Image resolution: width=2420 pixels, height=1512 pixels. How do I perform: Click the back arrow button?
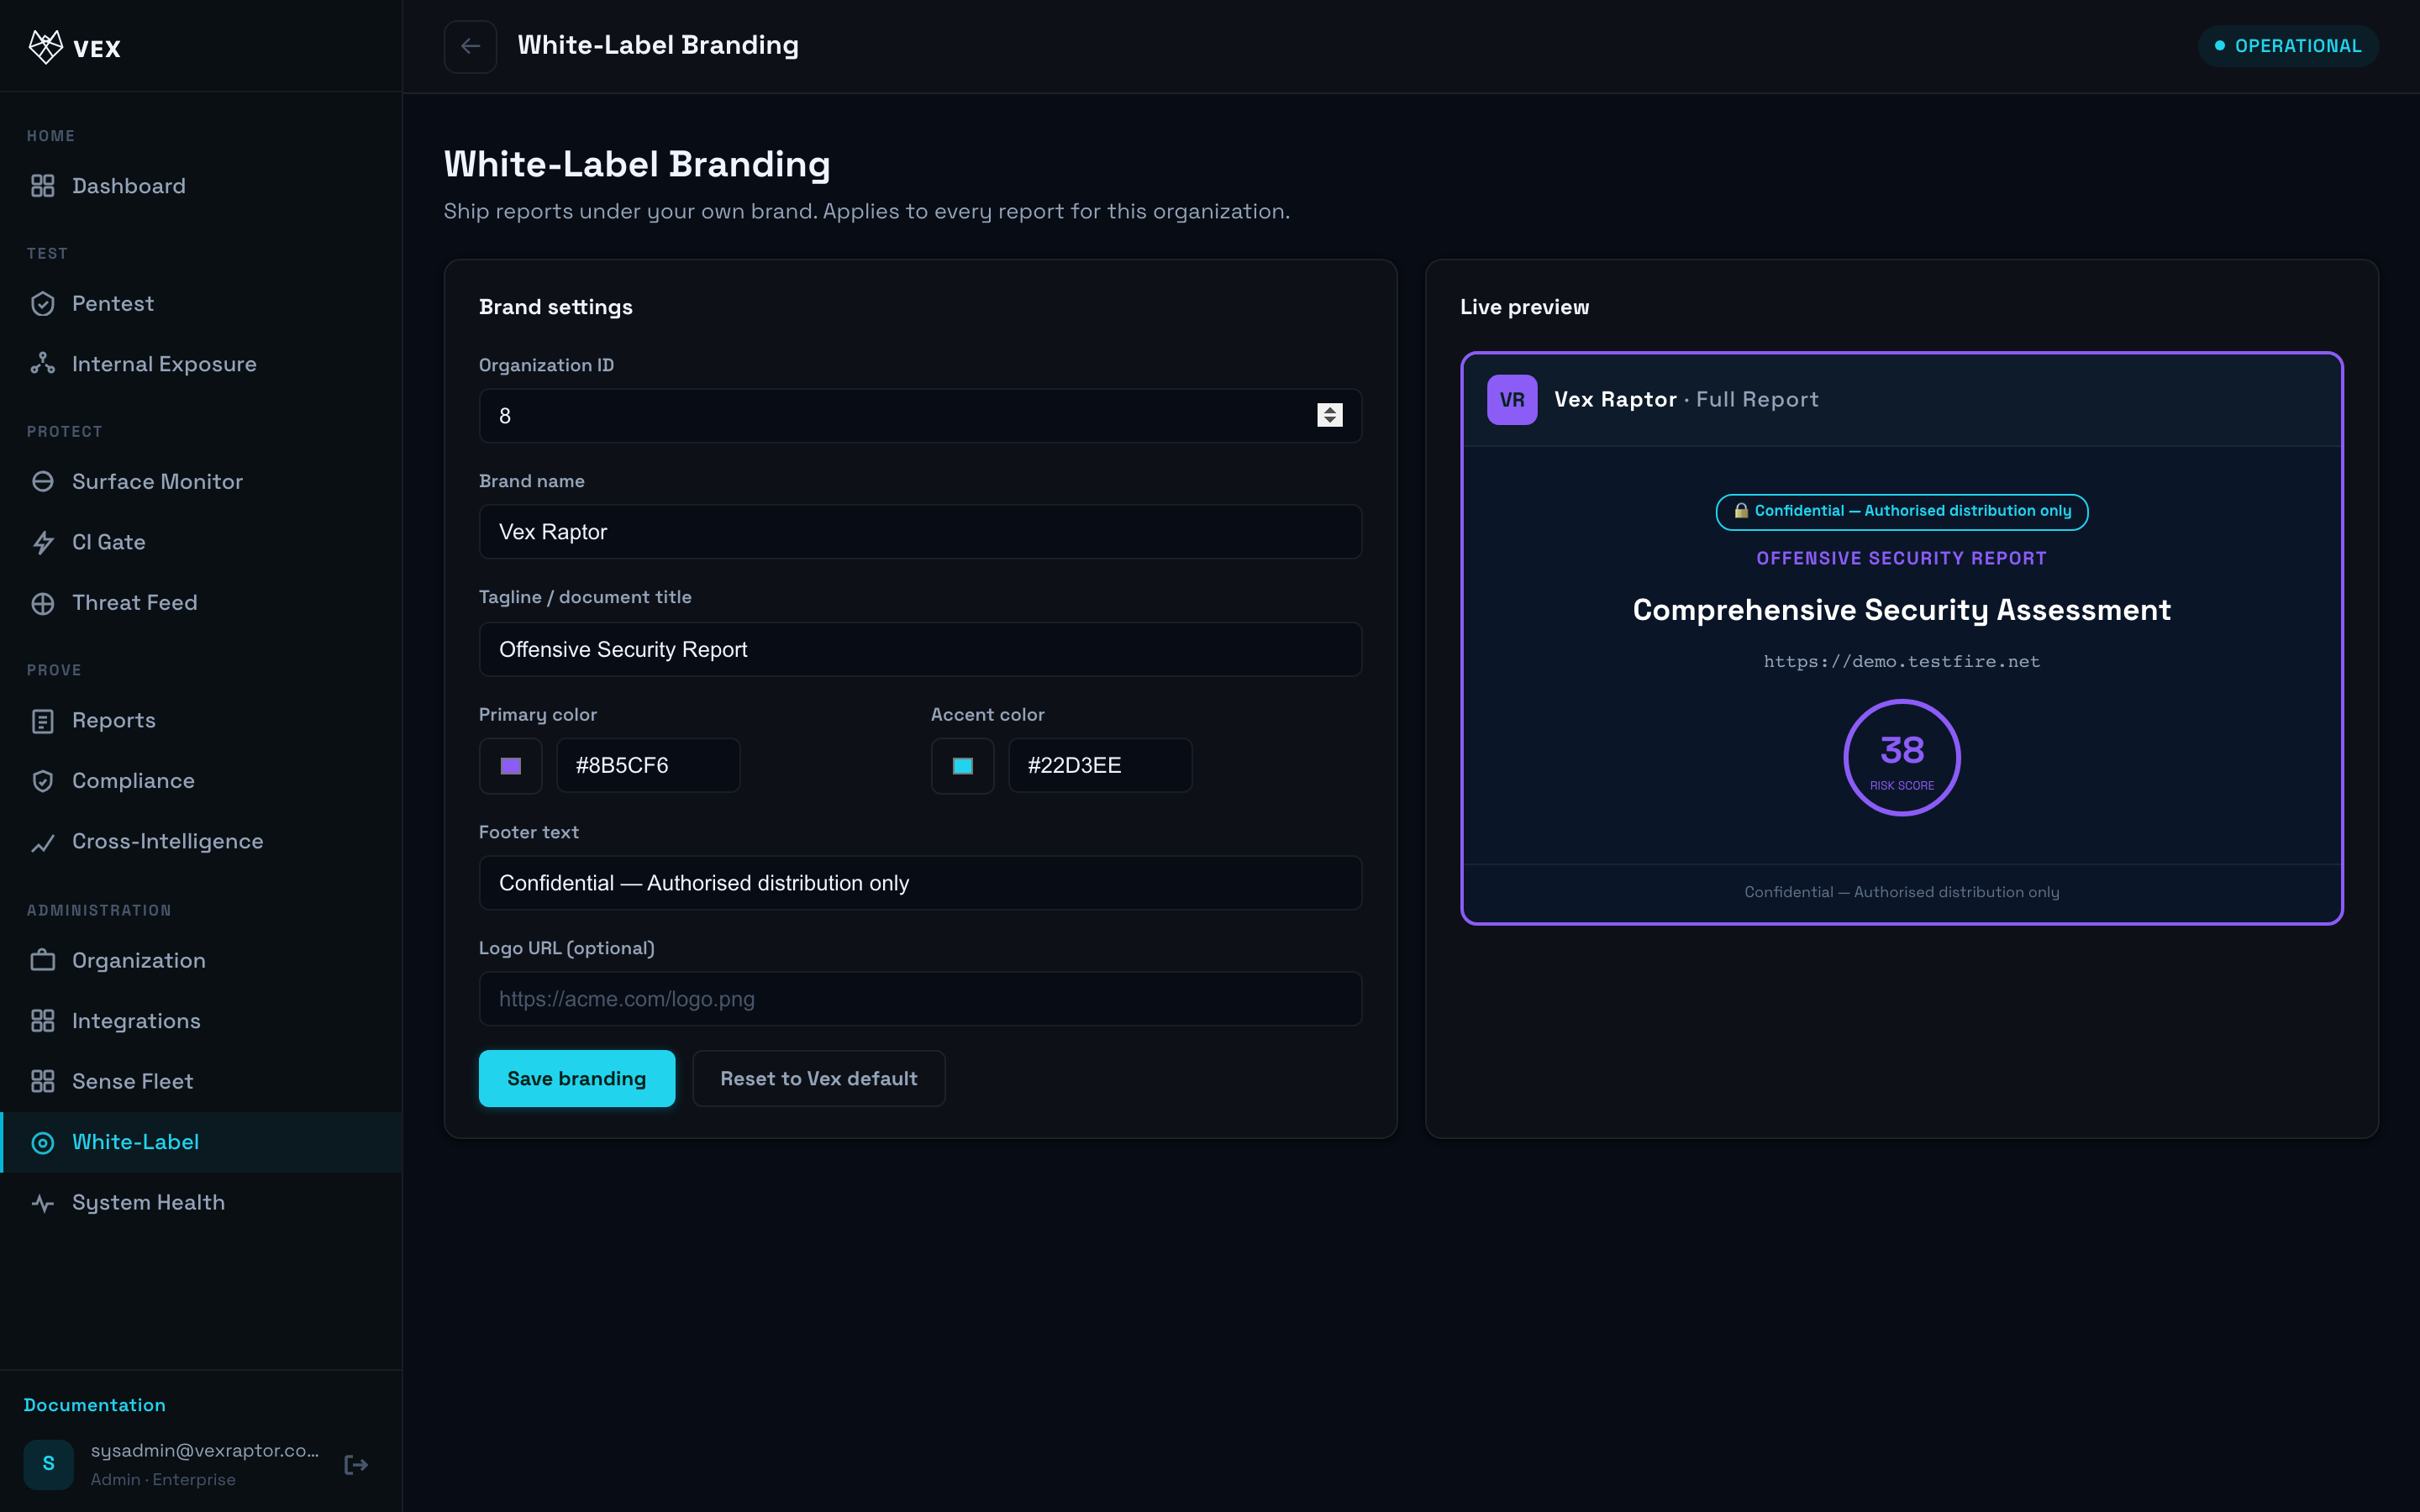point(470,46)
